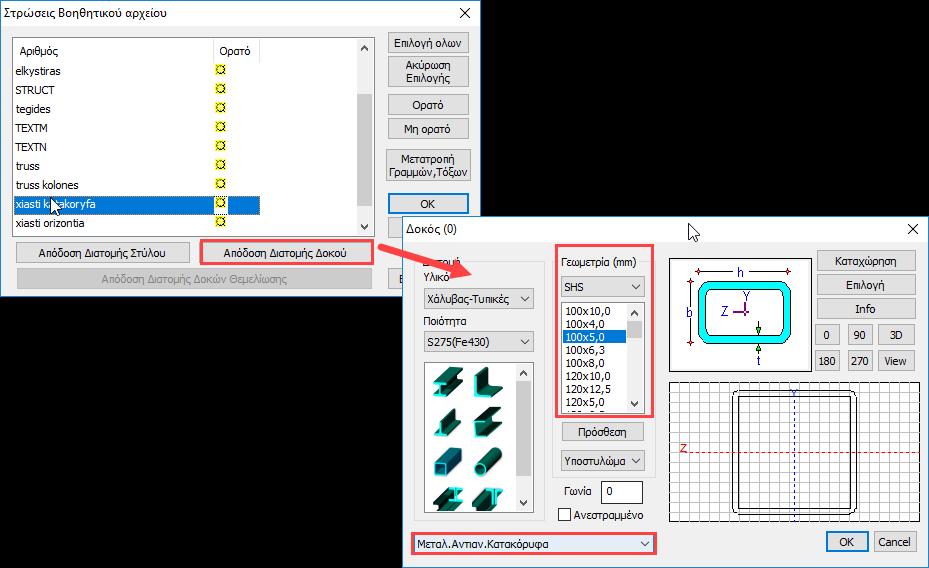Click the Ακύρωση Επιλογής button
Image resolution: width=929 pixels, height=568 pixels.
pos(428,72)
